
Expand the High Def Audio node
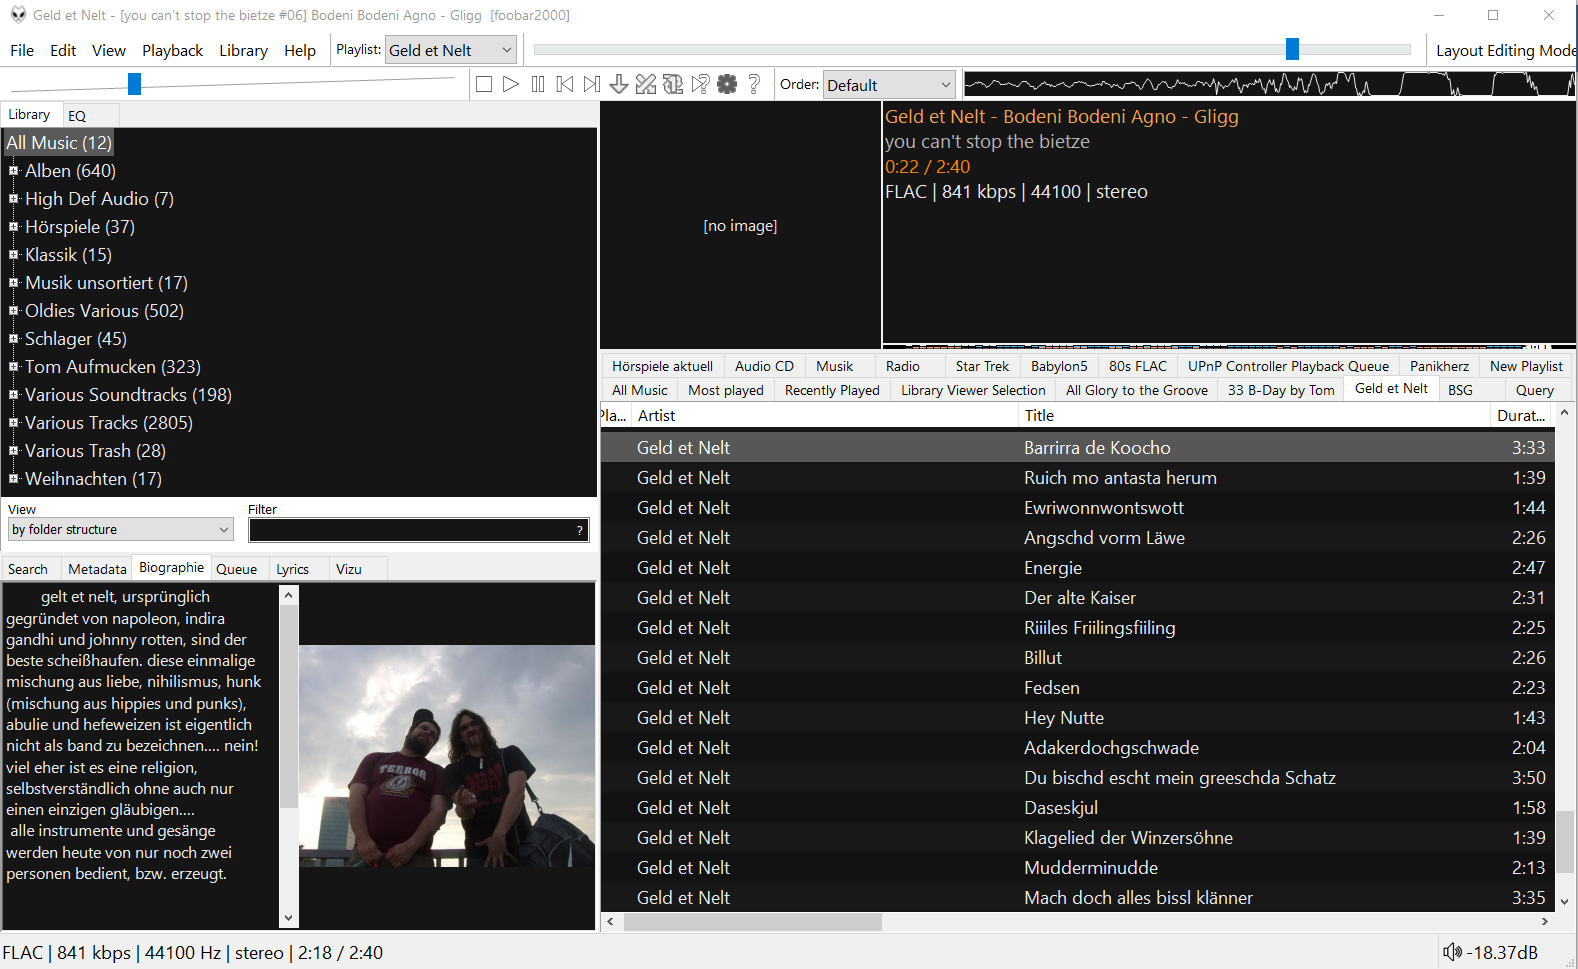(14, 199)
